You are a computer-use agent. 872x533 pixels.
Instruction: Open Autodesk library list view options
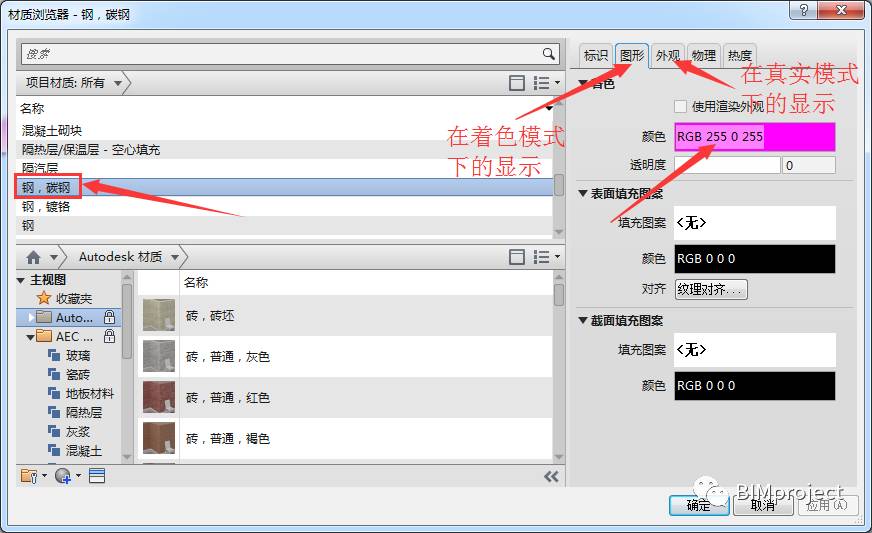(x=546, y=256)
